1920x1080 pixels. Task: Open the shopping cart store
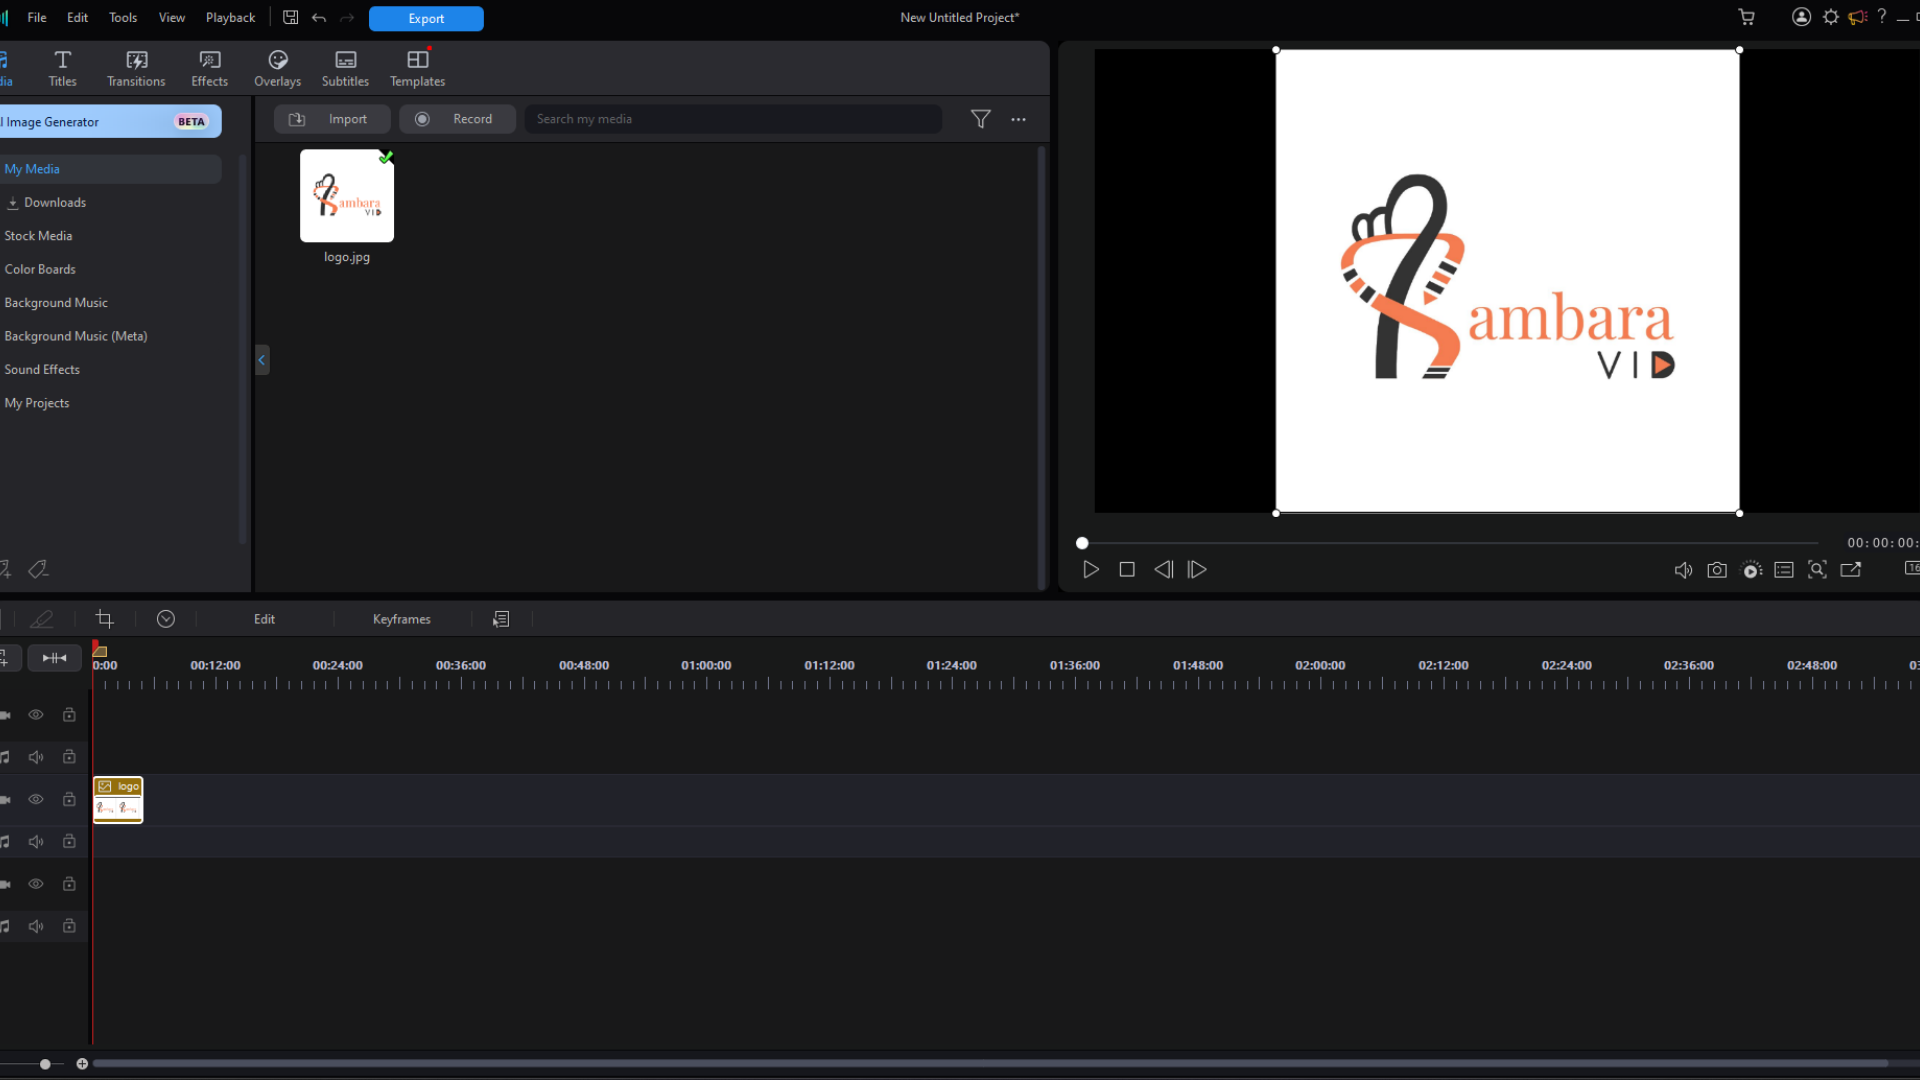click(x=1746, y=17)
